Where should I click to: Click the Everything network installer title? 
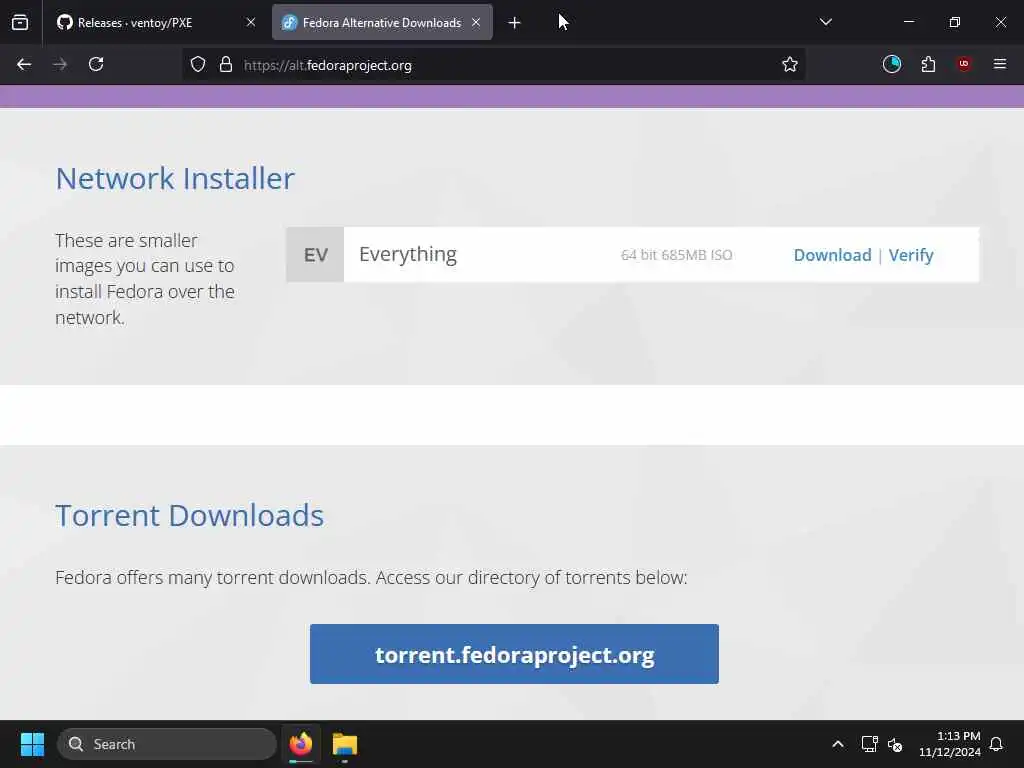pyautogui.click(x=408, y=254)
